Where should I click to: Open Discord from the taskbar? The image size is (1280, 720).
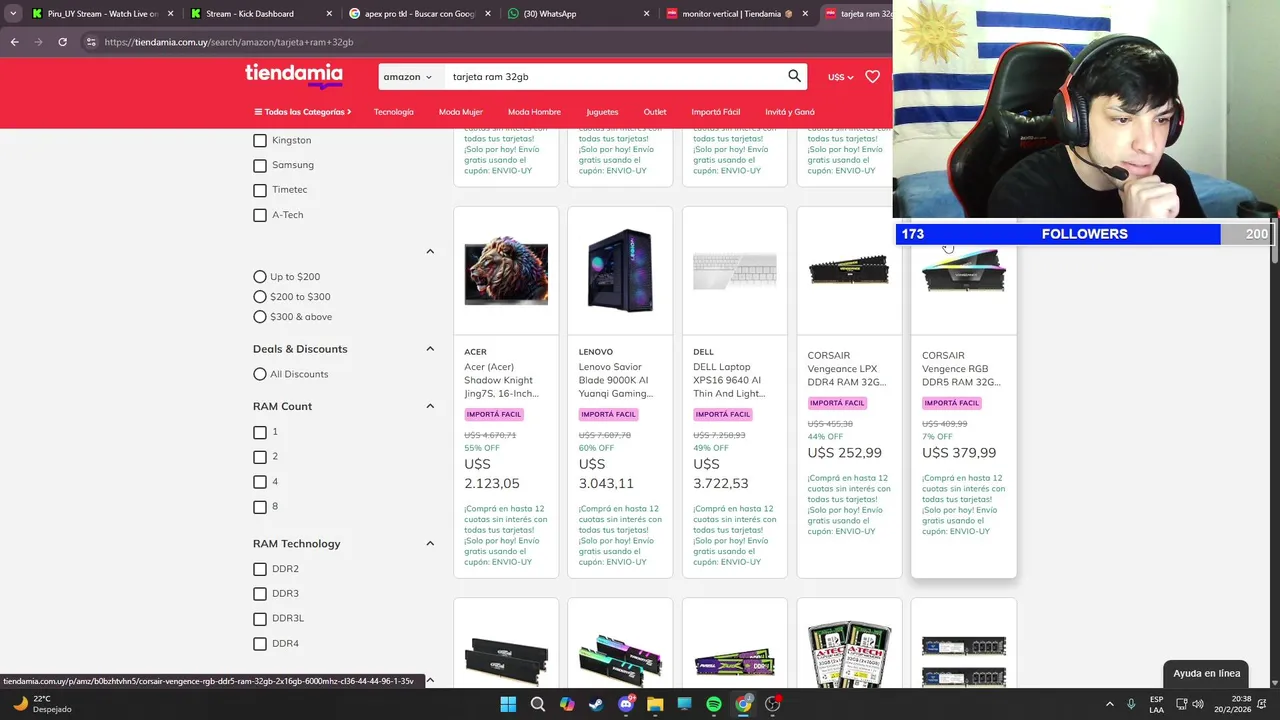[x=626, y=704]
